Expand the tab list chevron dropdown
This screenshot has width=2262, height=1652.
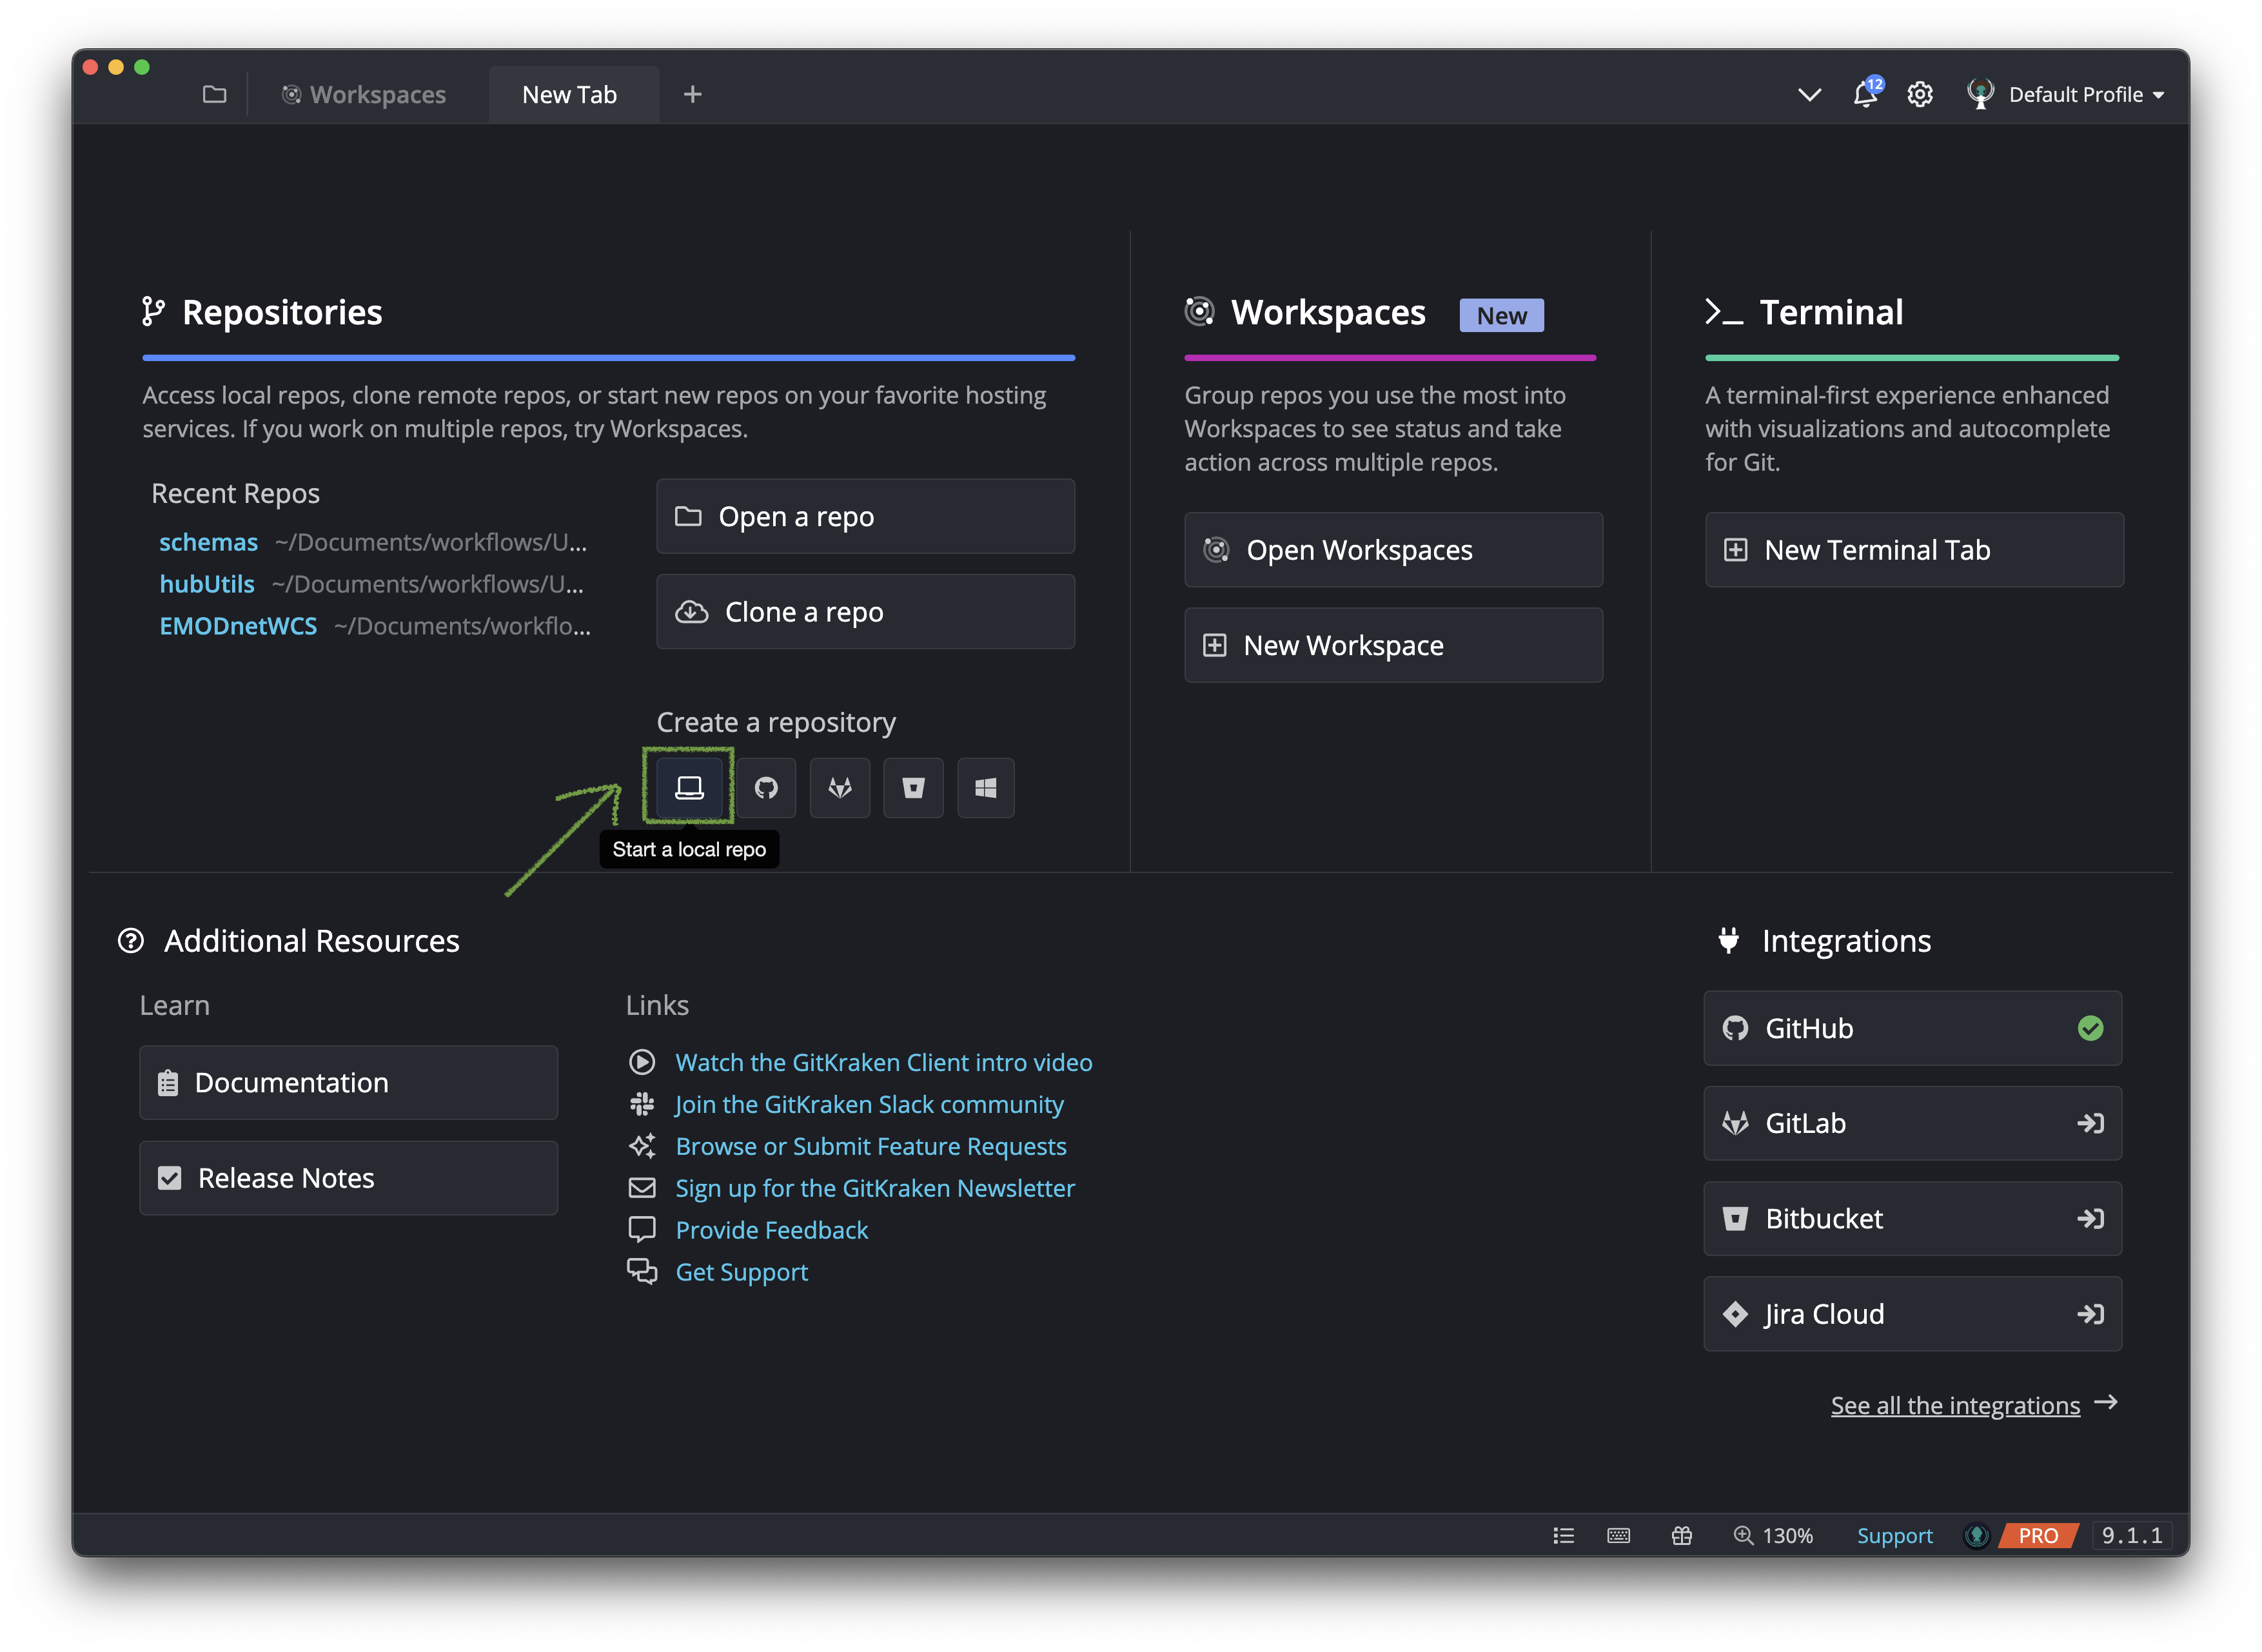pyautogui.click(x=1809, y=94)
